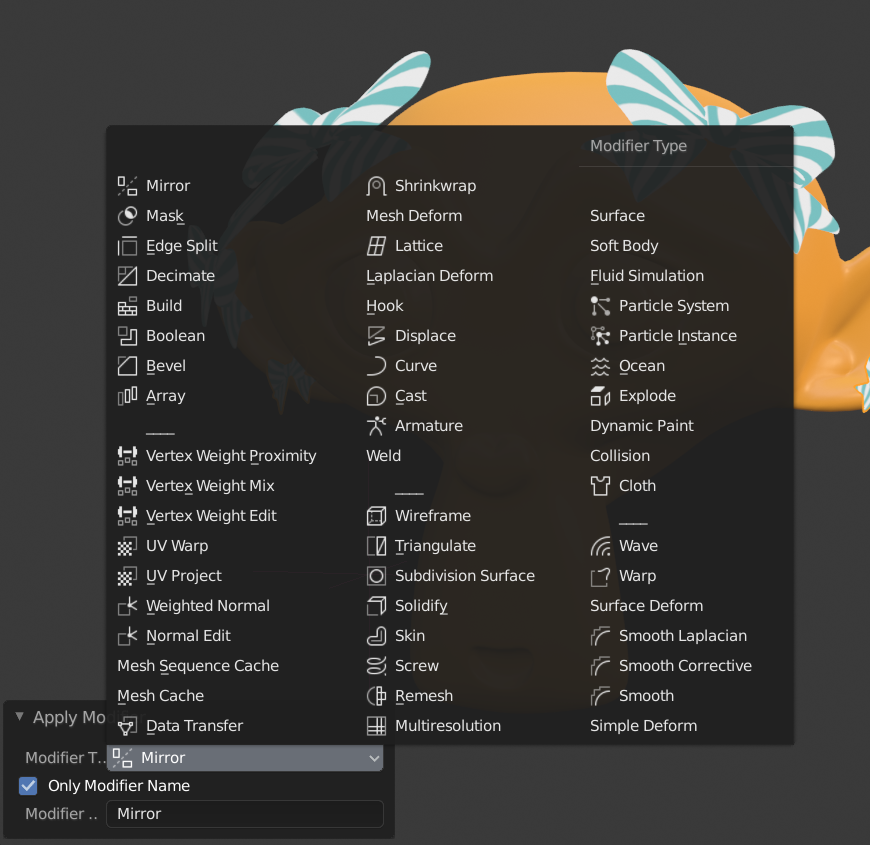Pick the Solidify modifier icon
This screenshot has height=845, width=870.
(376, 605)
